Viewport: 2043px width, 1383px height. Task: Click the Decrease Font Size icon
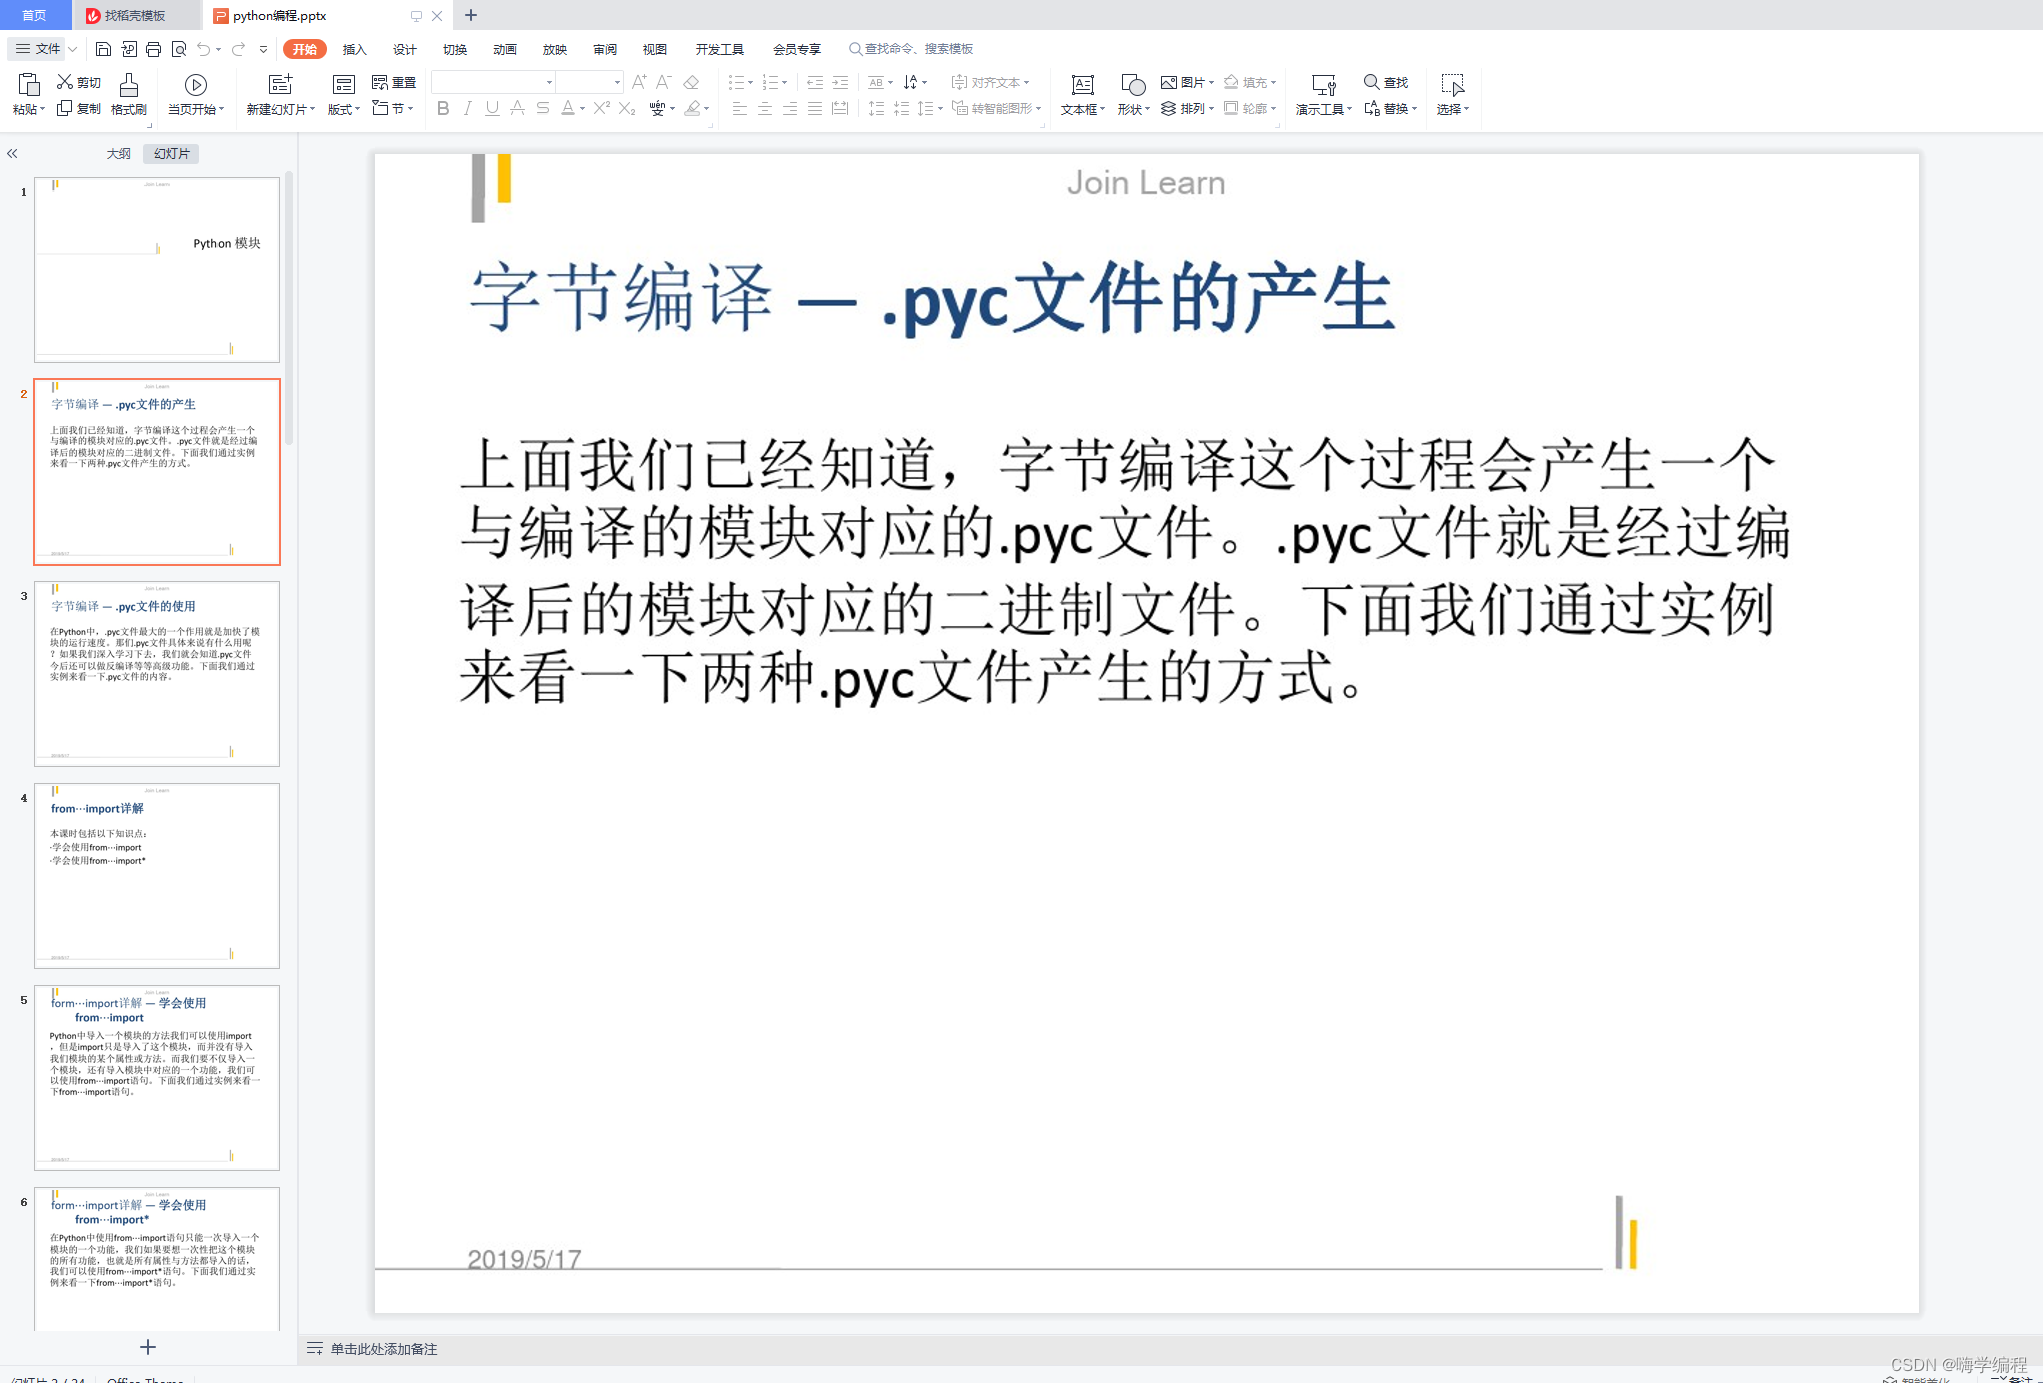[663, 82]
